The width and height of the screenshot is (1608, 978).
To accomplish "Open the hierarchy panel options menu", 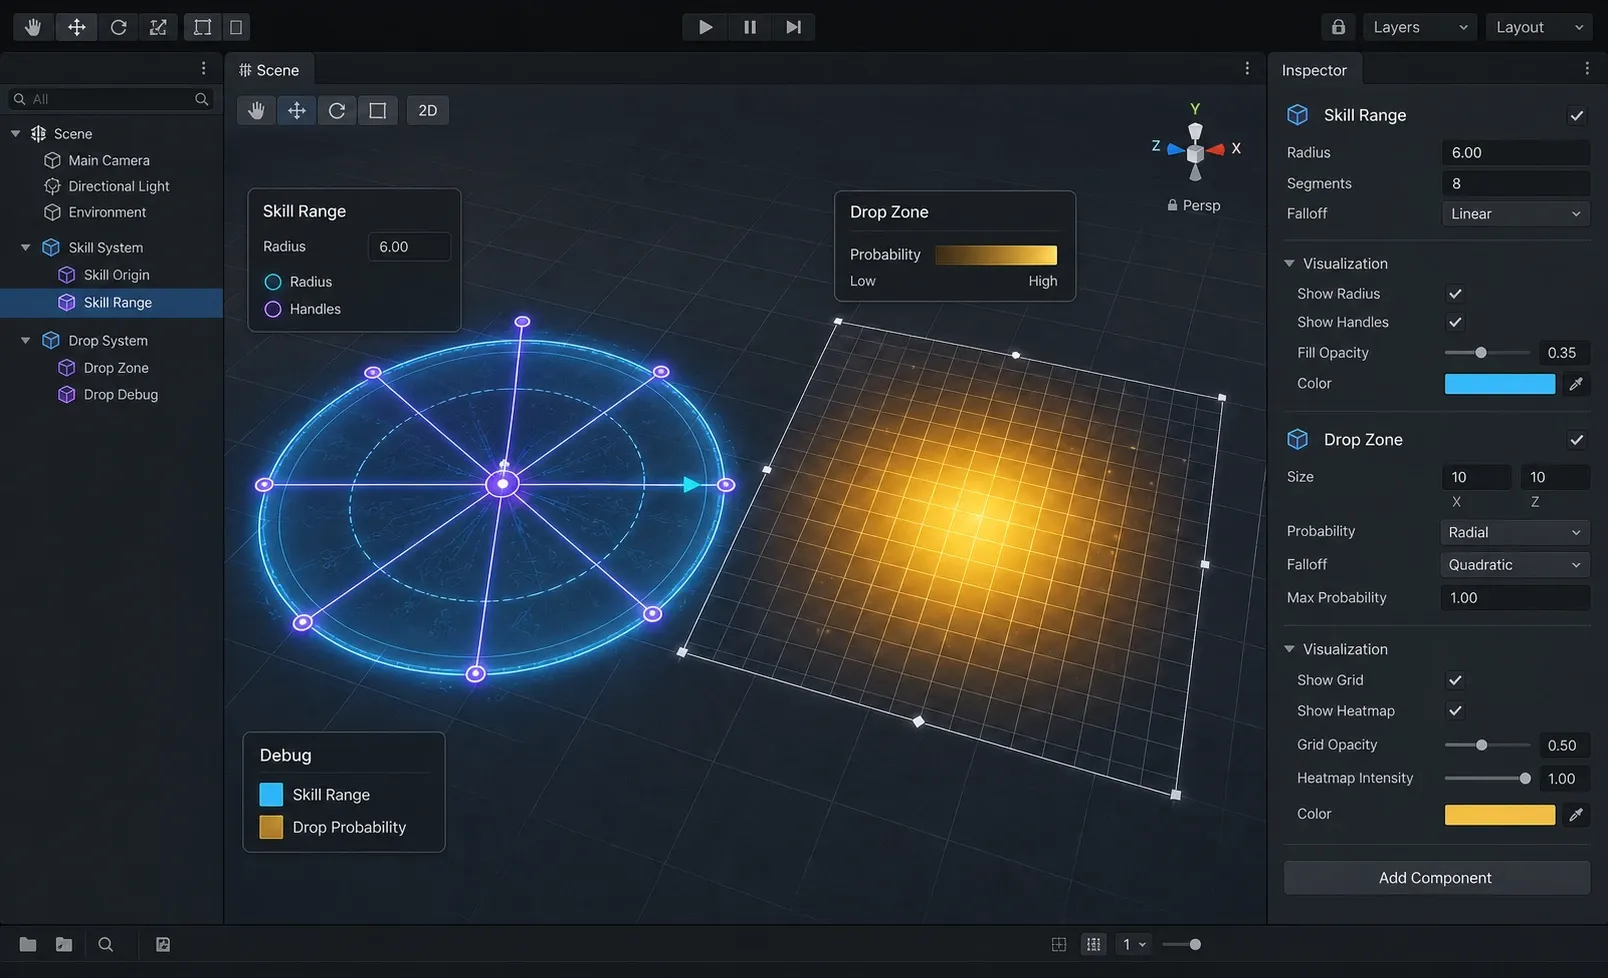I will pyautogui.click(x=203, y=68).
